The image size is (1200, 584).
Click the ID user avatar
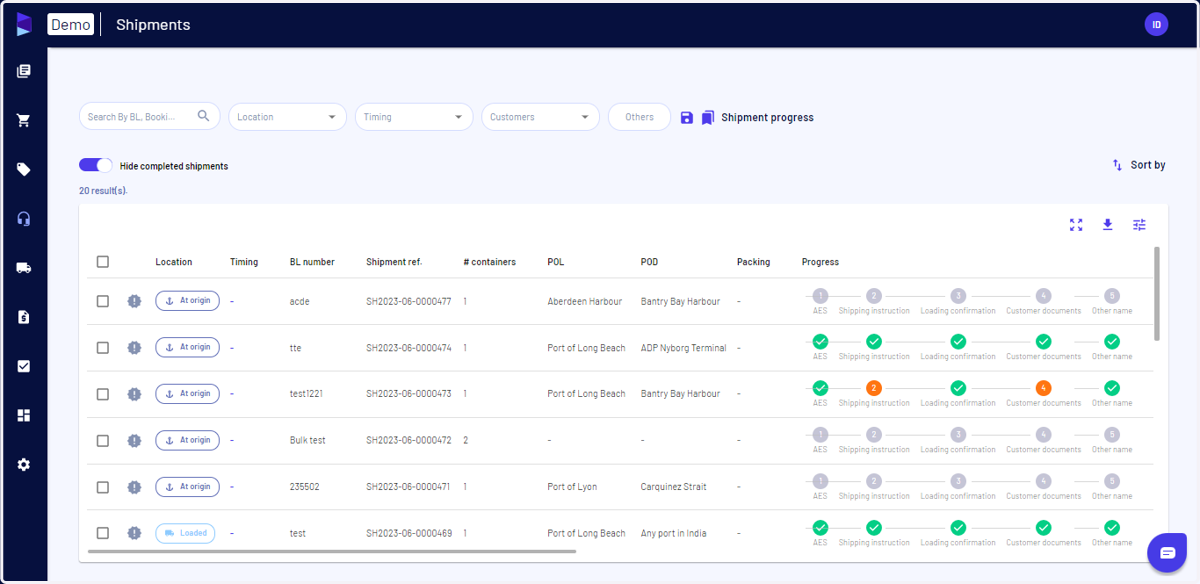pos(1156,24)
